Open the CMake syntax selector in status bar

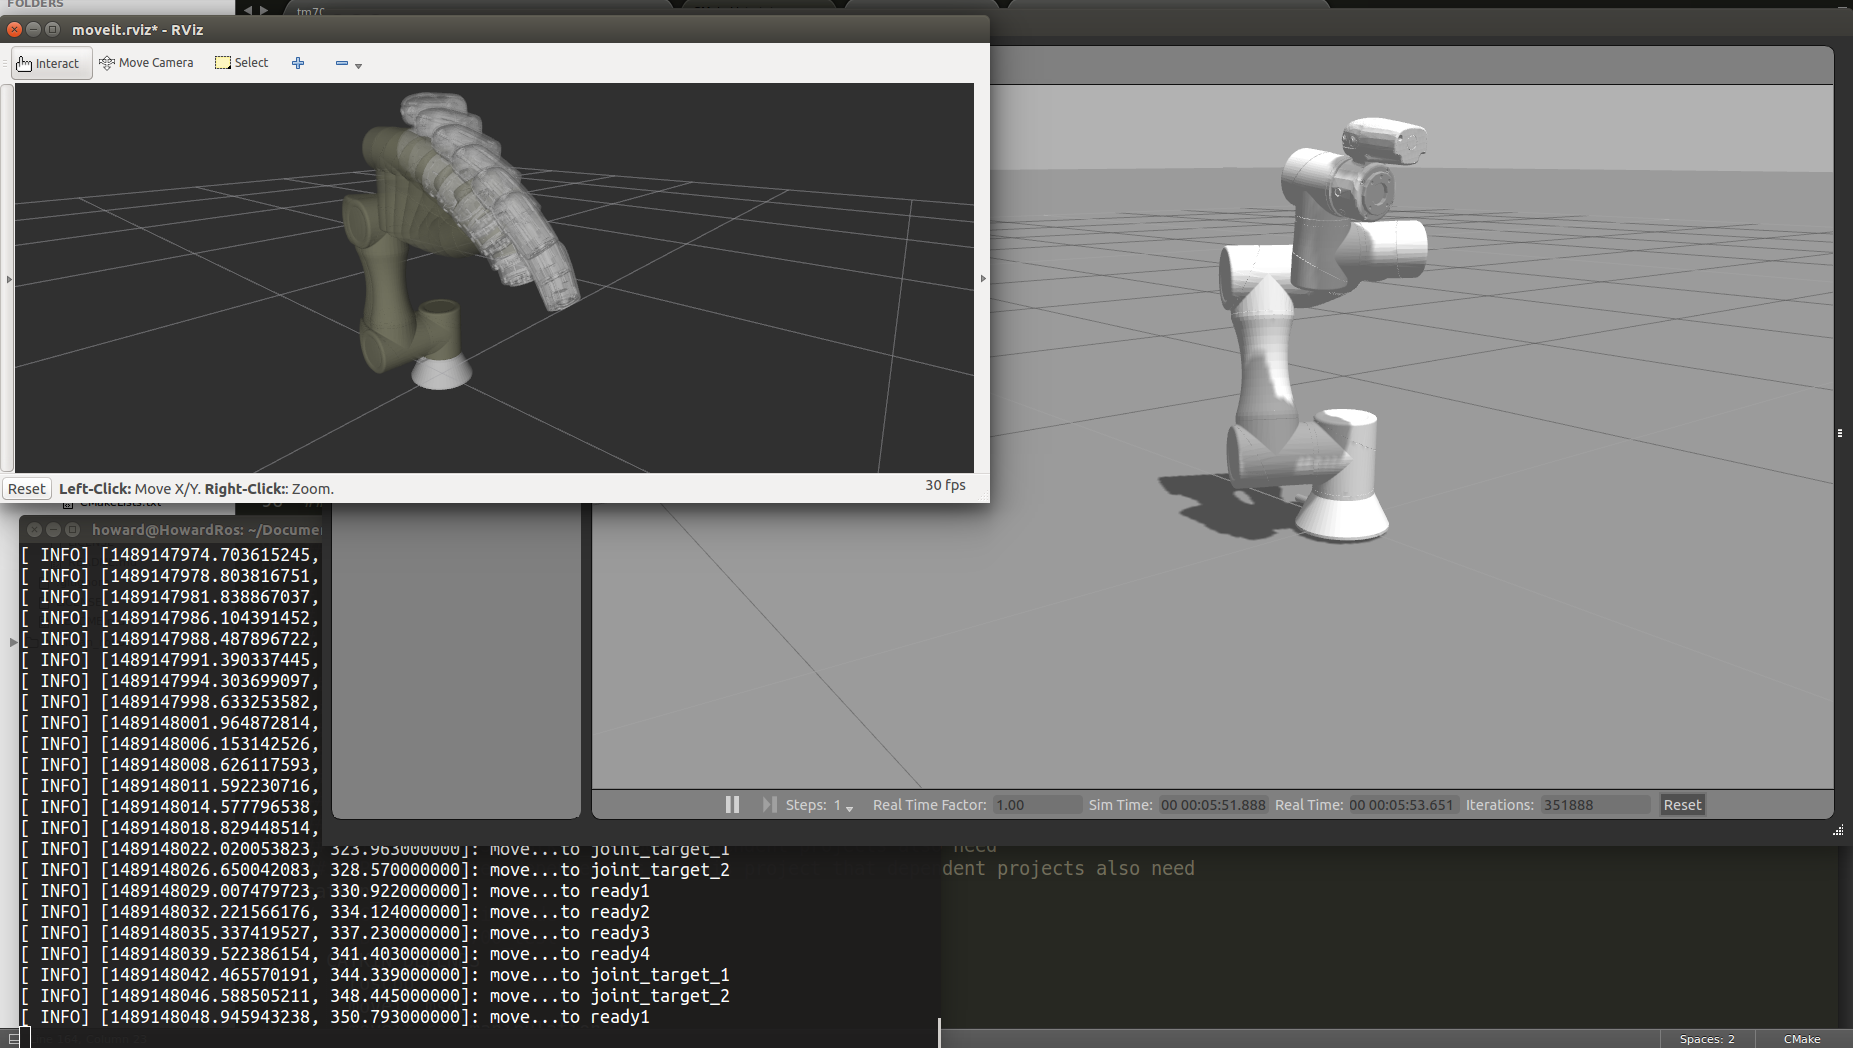point(1802,1039)
